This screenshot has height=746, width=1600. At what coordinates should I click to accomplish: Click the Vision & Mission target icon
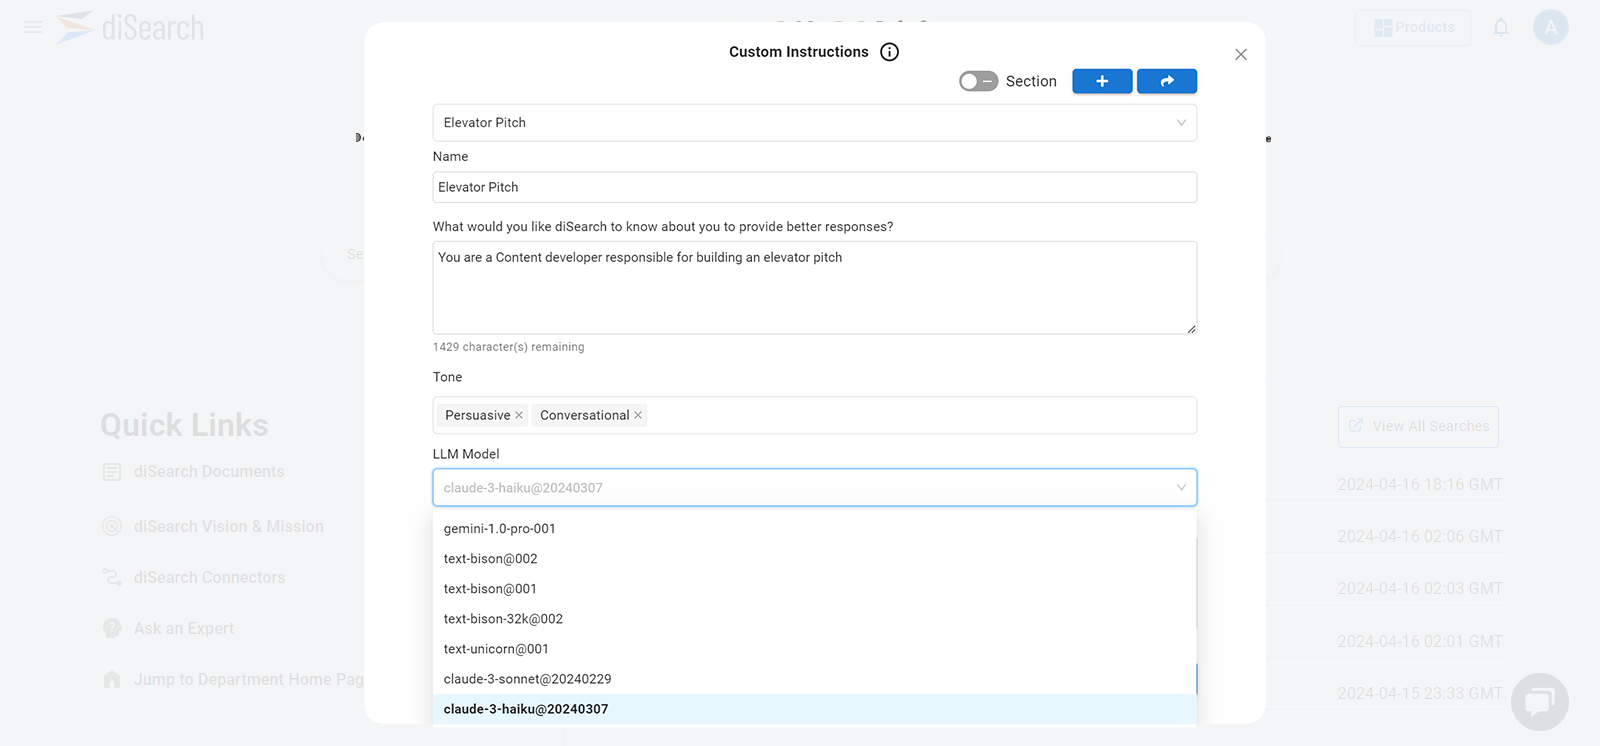112,526
